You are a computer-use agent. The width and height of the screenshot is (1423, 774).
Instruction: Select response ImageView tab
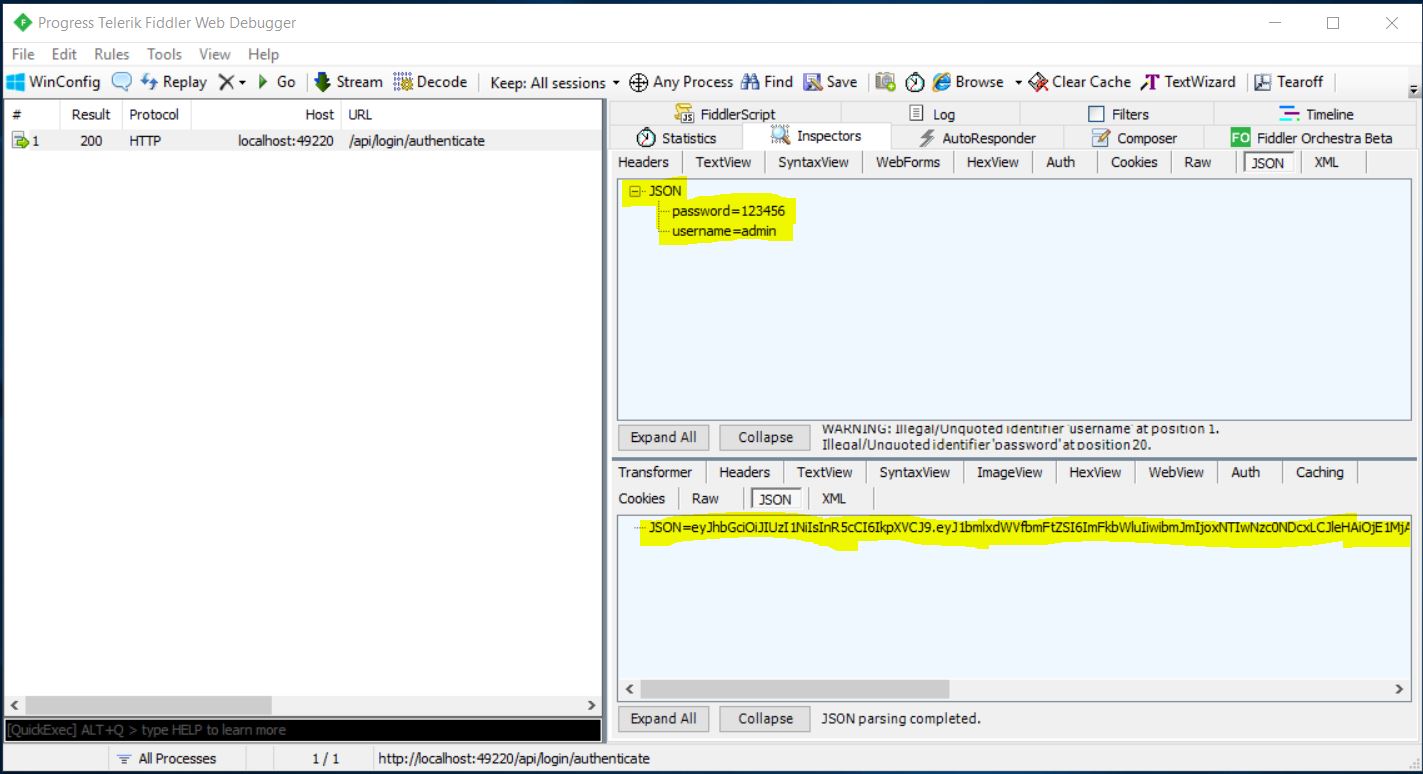coord(1009,472)
